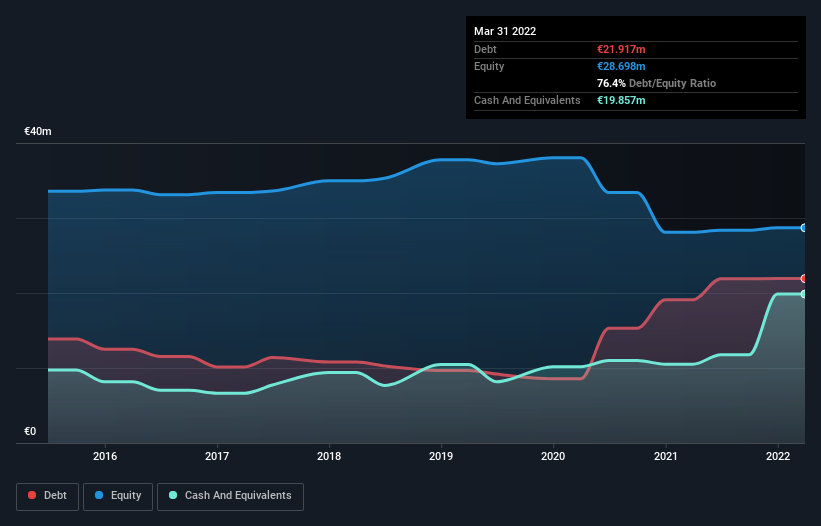Select the blue Equity endpoint marker
The height and width of the screenshot is (526, 821).
(x=803, y=228)
